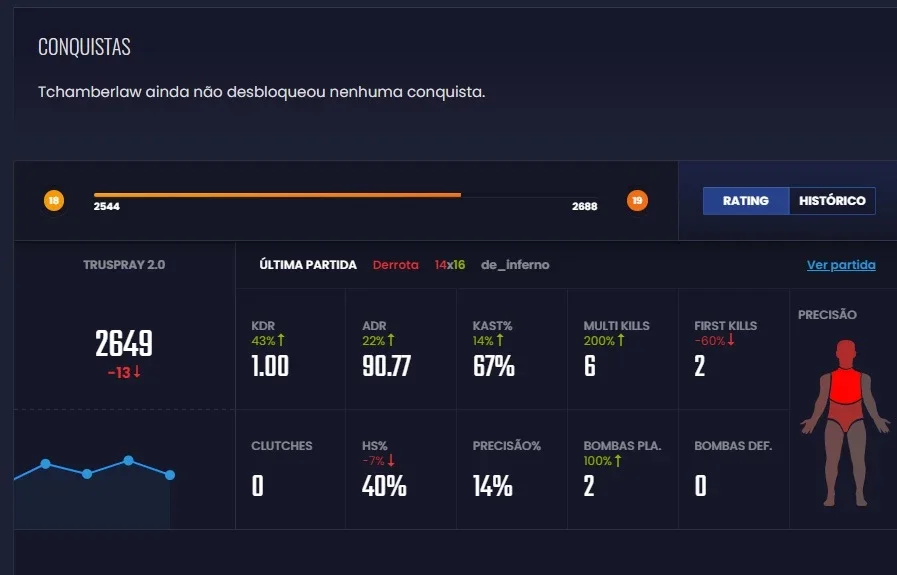Click the MULTI KILLS 200% up change

(604, 340)
